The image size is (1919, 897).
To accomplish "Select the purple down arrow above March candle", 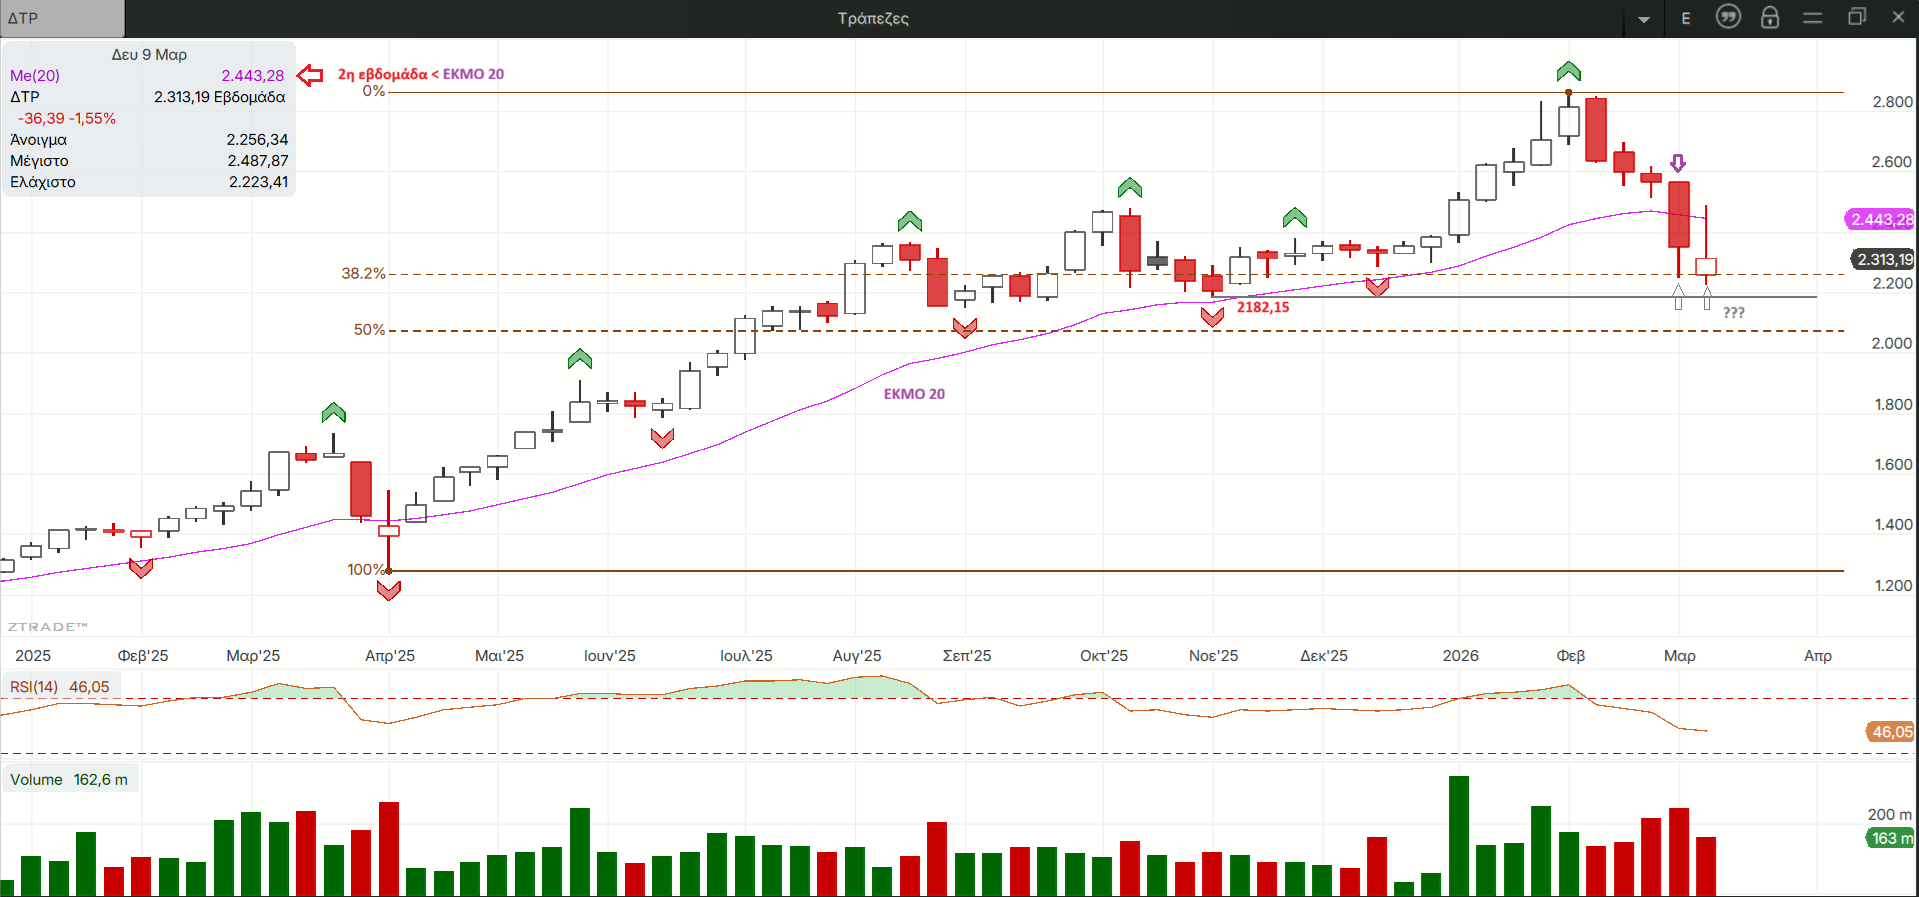I will pos(1678,163).
